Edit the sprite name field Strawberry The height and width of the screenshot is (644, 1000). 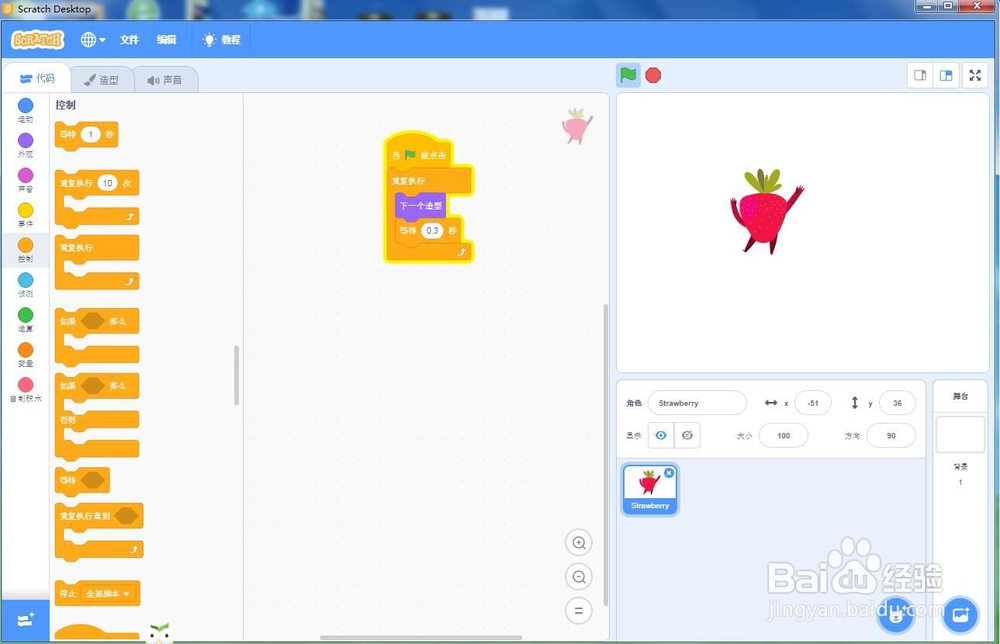[x=697, y=403]
